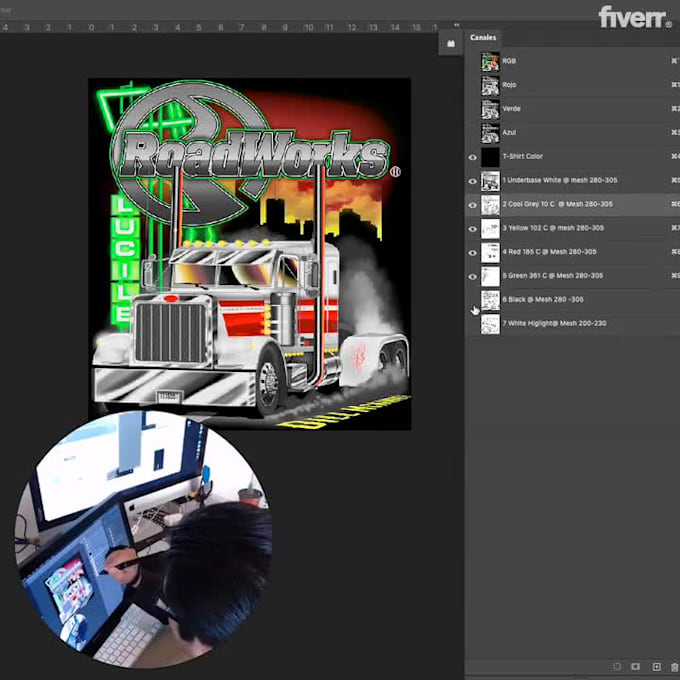Open the collapsed panel icon beside Canales
Image resolution: width=680 pixels, height=680 pixels.
click(451, 43)
